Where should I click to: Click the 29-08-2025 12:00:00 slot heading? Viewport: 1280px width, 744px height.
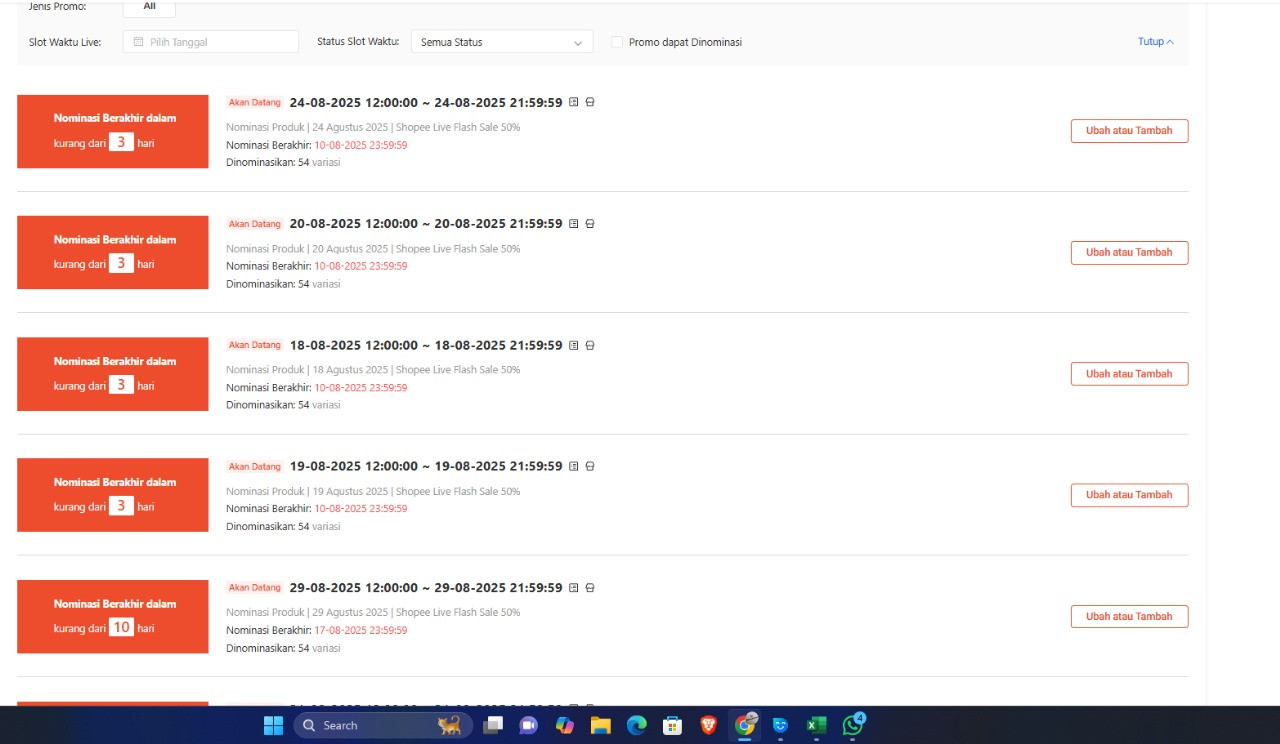click(426, 588)
